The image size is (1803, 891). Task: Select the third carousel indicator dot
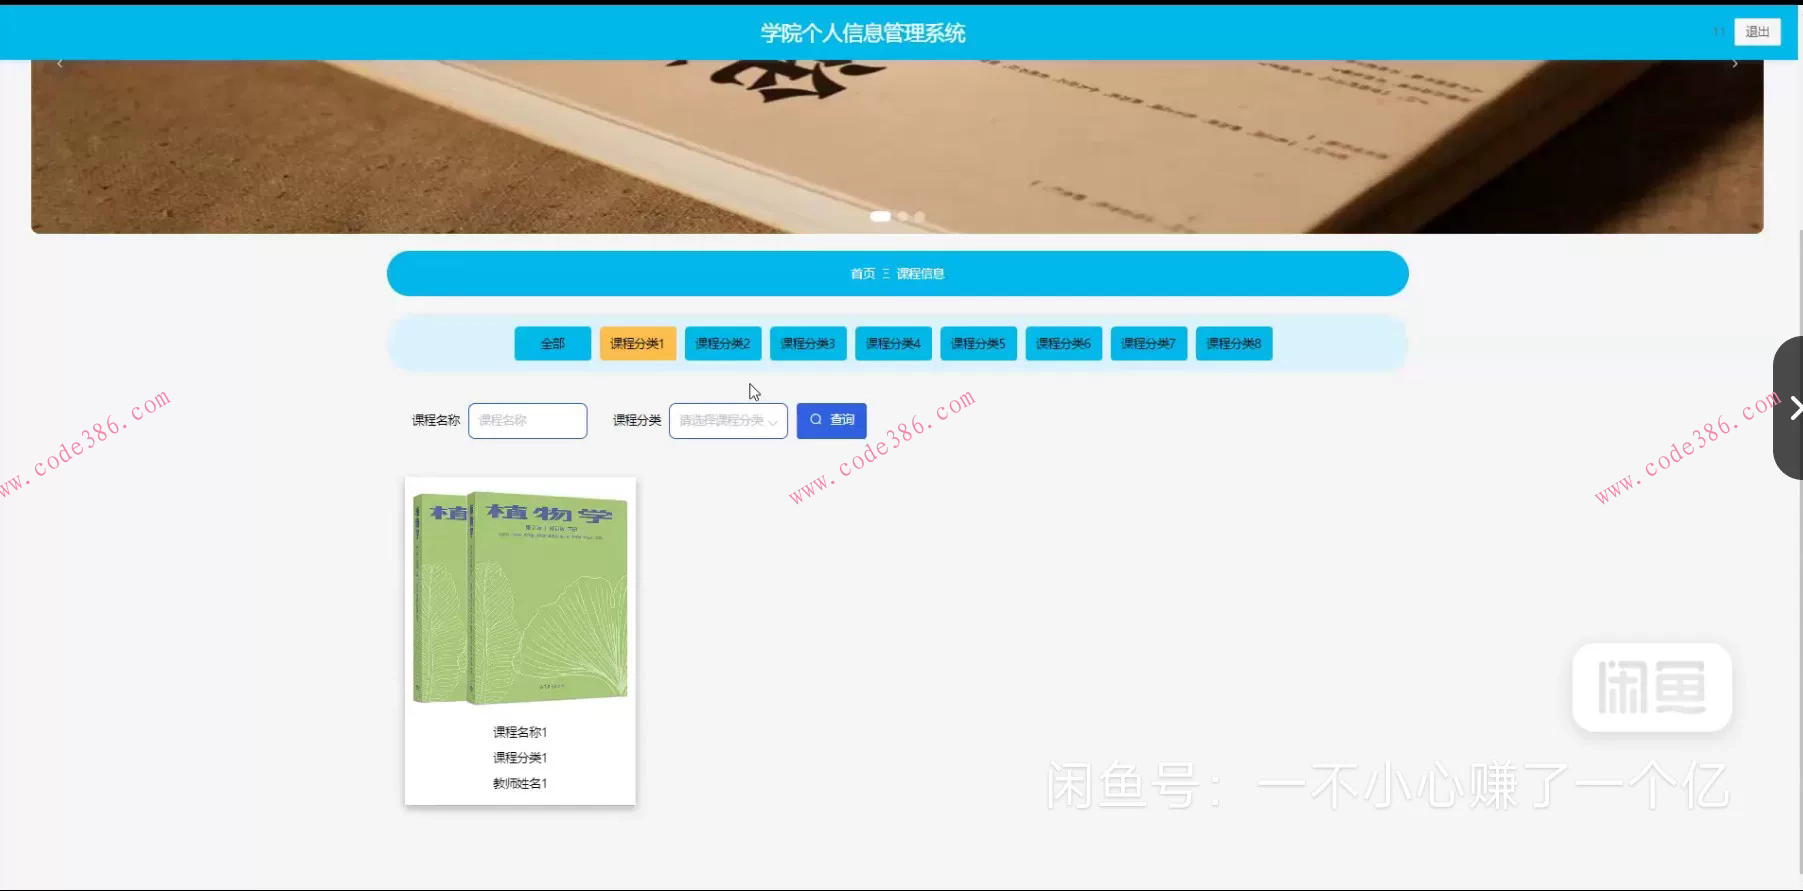coord(919,216)
